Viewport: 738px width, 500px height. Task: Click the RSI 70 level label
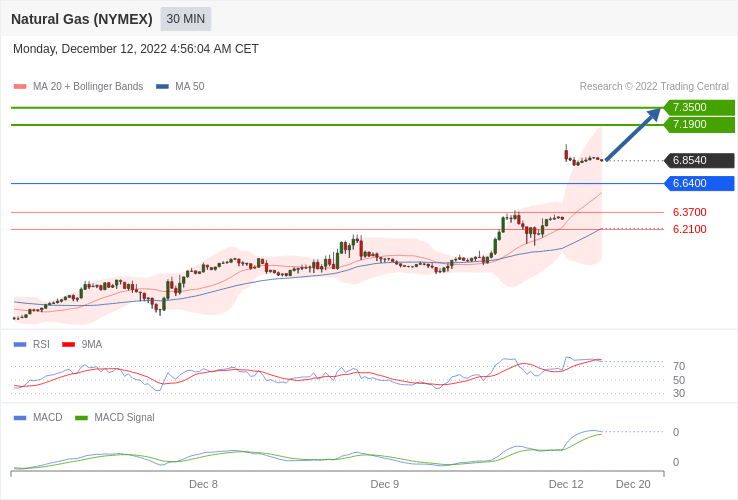click(679, 366)
